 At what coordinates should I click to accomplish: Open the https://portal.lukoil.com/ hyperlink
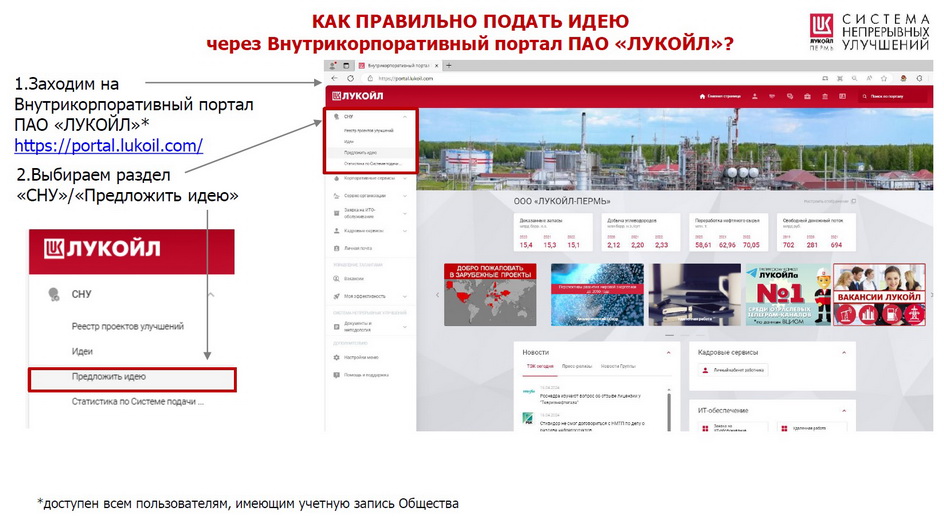pyautogui.click(x=108, y=146)
